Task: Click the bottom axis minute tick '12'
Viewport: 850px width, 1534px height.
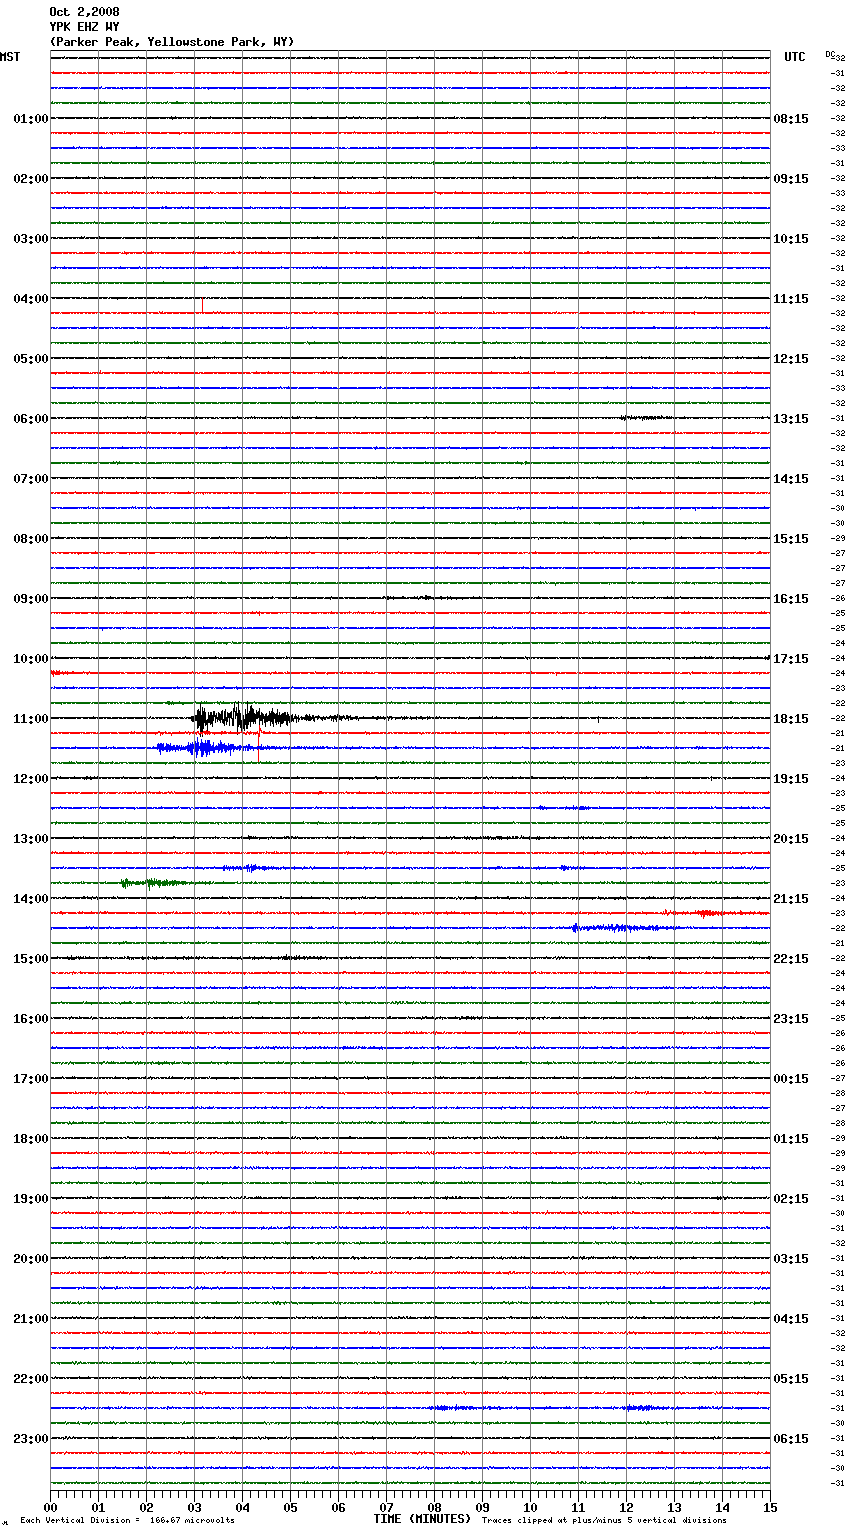Action: [x=626, y=1507]
